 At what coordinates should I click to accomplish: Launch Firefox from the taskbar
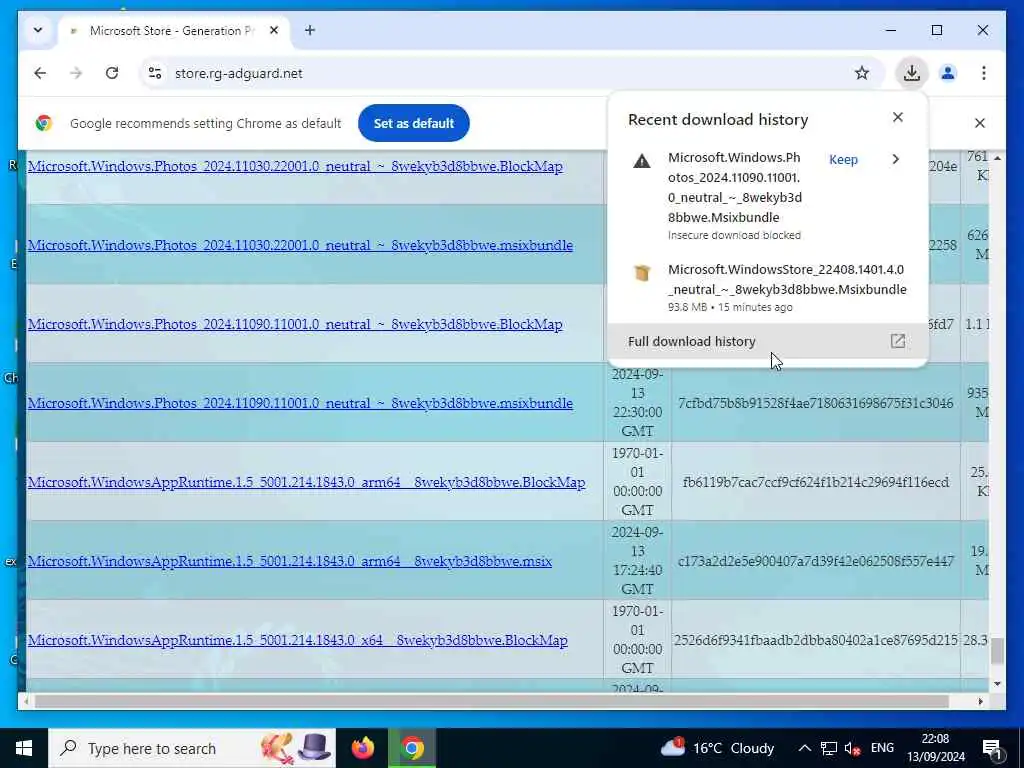[x=362, y=748]
